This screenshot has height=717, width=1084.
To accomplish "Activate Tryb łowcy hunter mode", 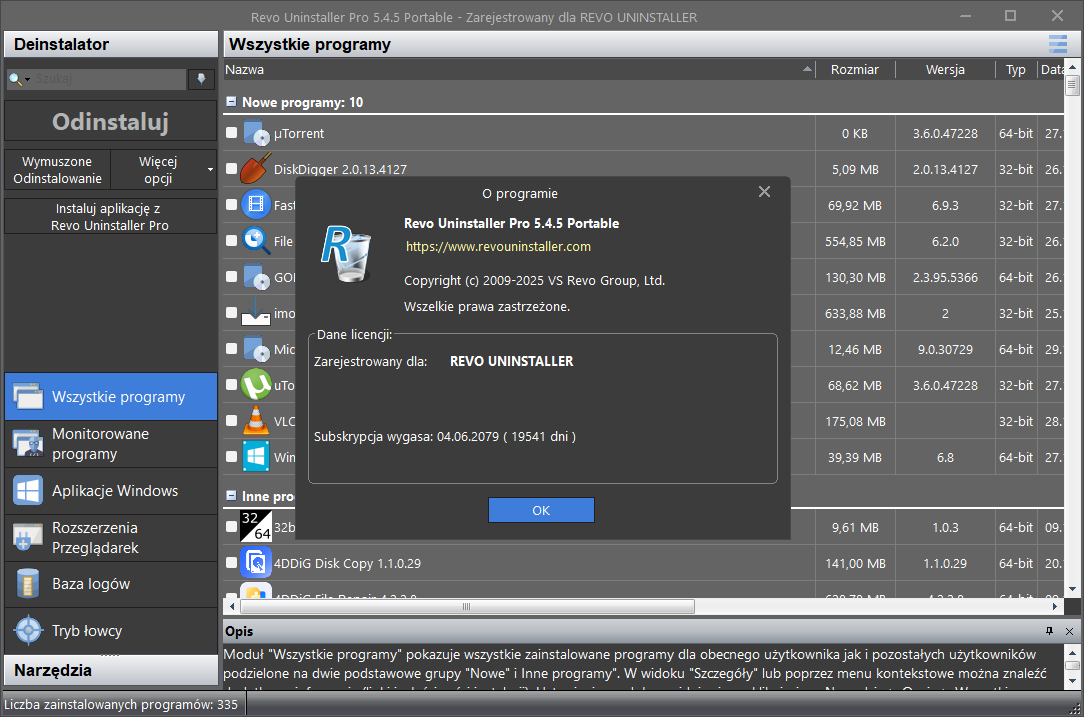I will [x=111, y=631].
